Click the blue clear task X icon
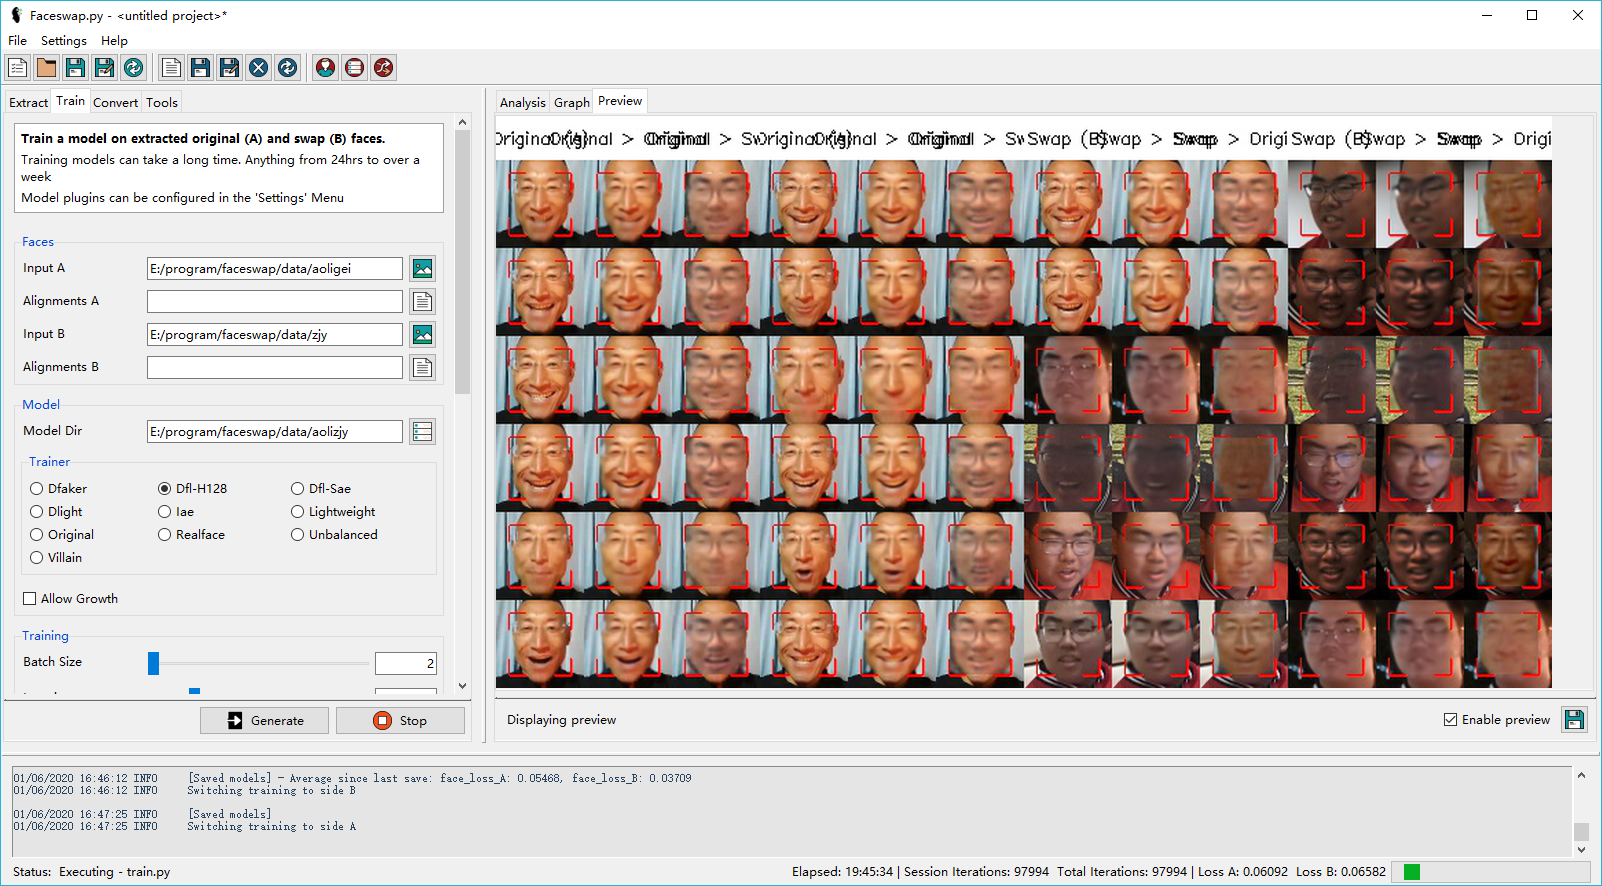Screen dimensions: 1602x886 [258, 67]
